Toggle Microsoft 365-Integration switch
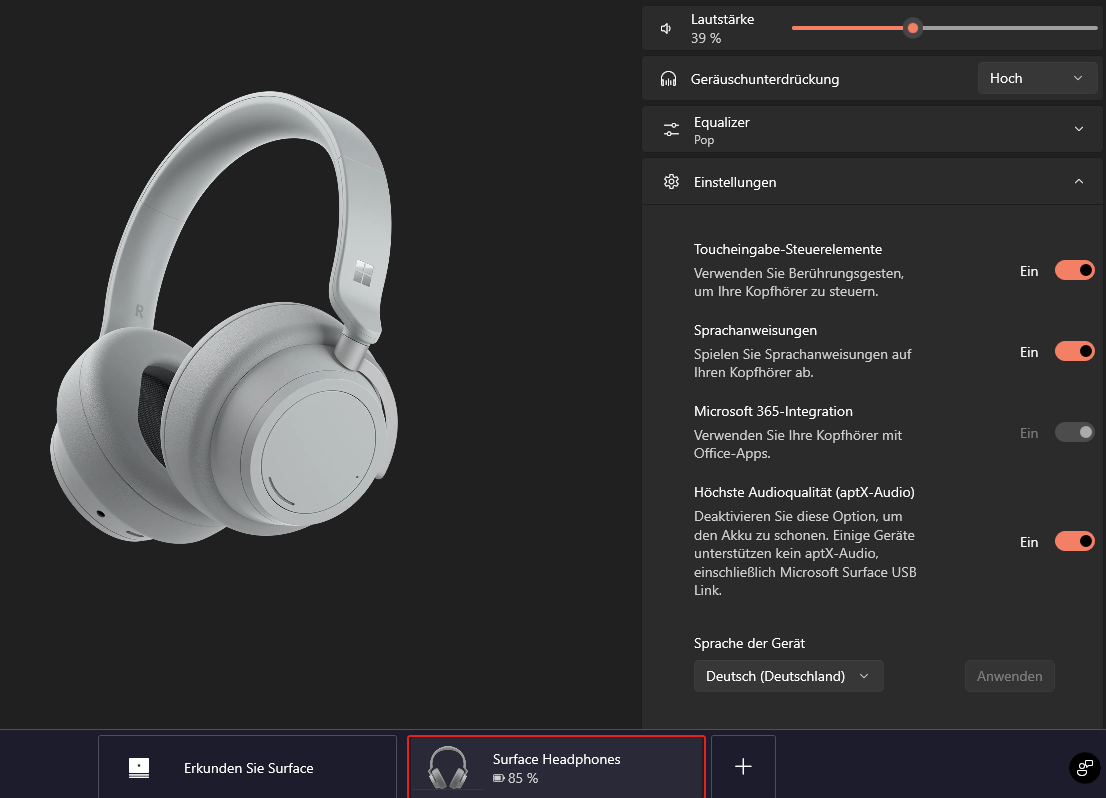Viewport: 1106px width, 798px height. point(1074,432)
